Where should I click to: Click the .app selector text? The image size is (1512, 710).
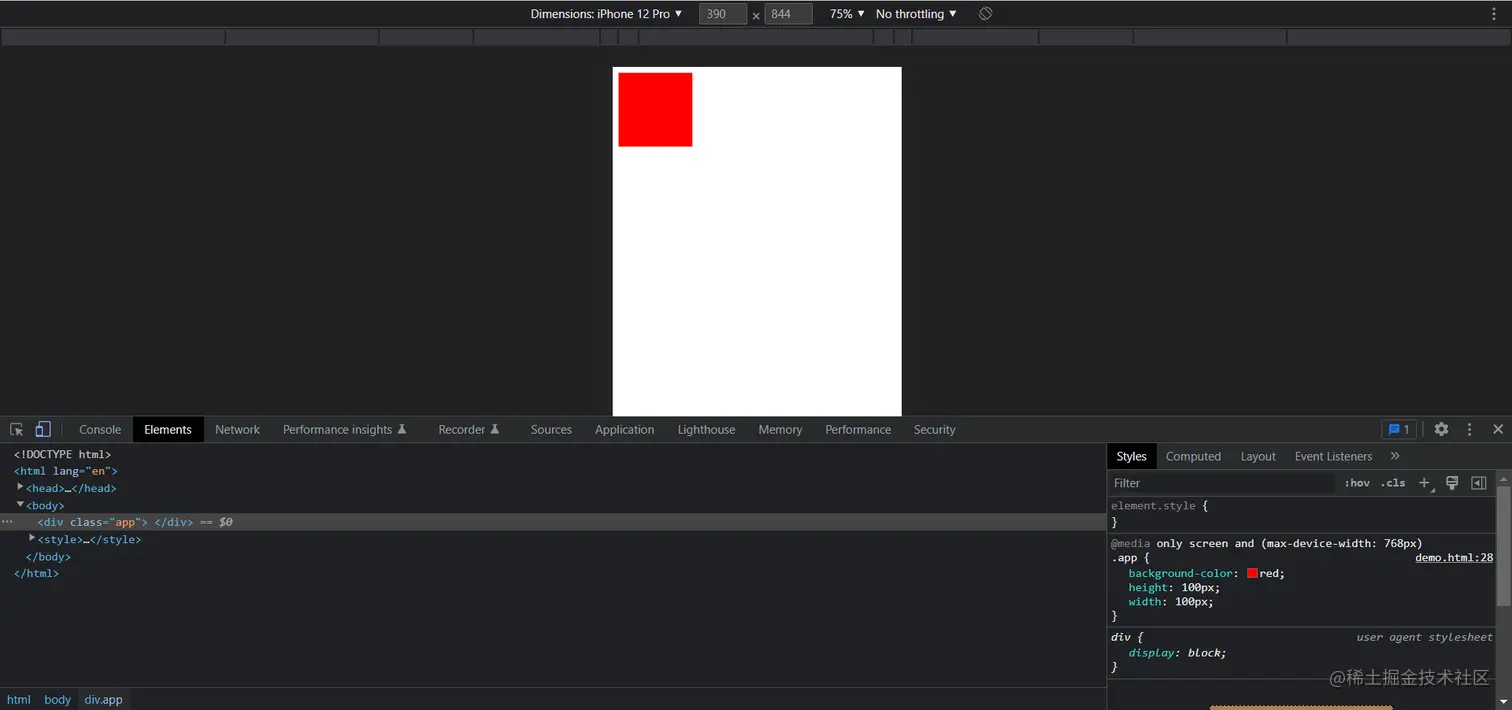[x=1126, y=558]
